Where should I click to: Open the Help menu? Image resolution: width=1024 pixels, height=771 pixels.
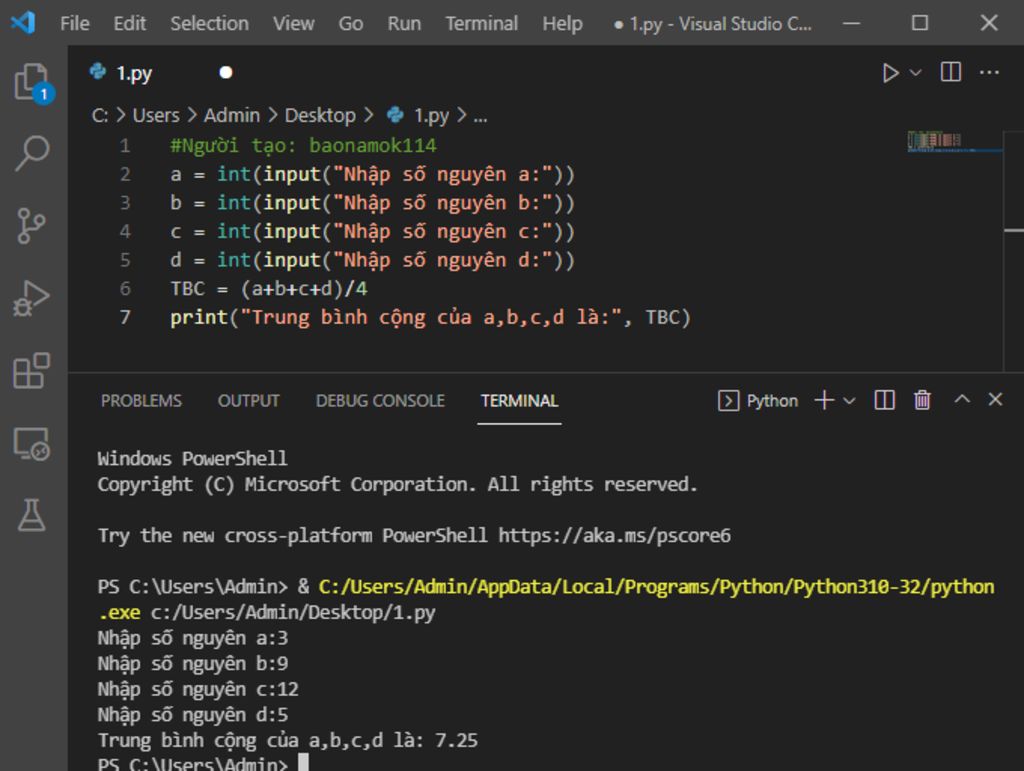(x=562, y=24)
